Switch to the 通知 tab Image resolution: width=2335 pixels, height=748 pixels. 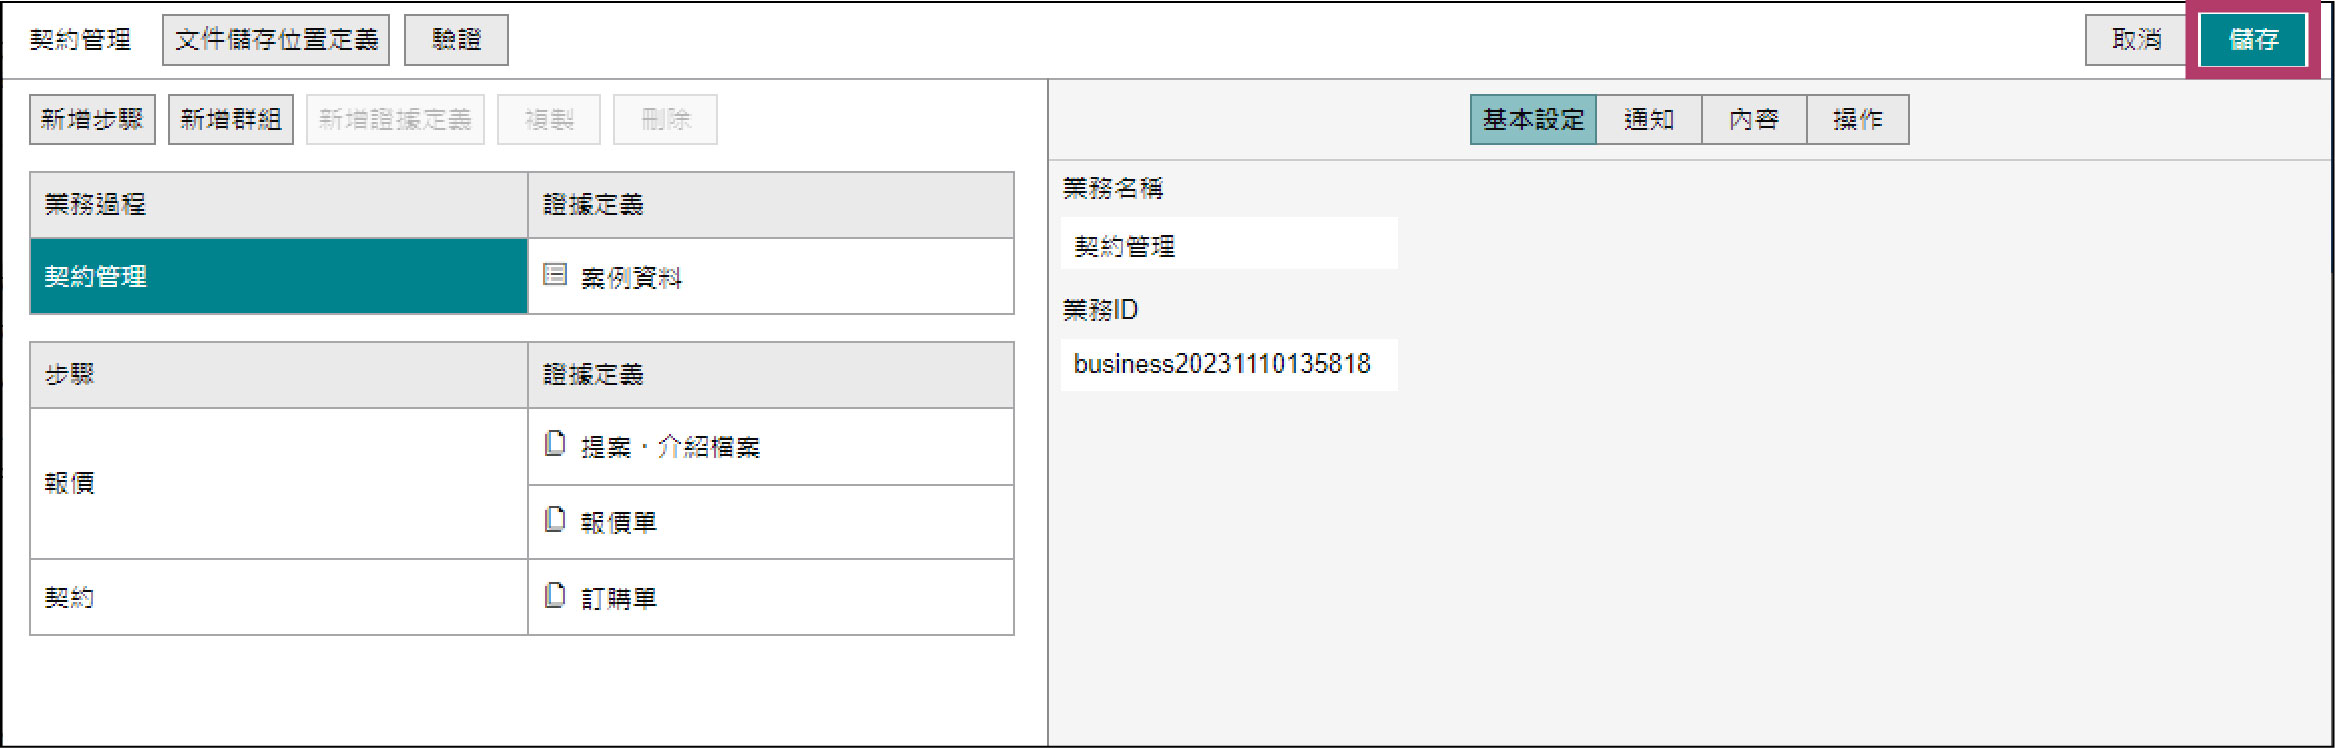click(x=1649, y=120)
